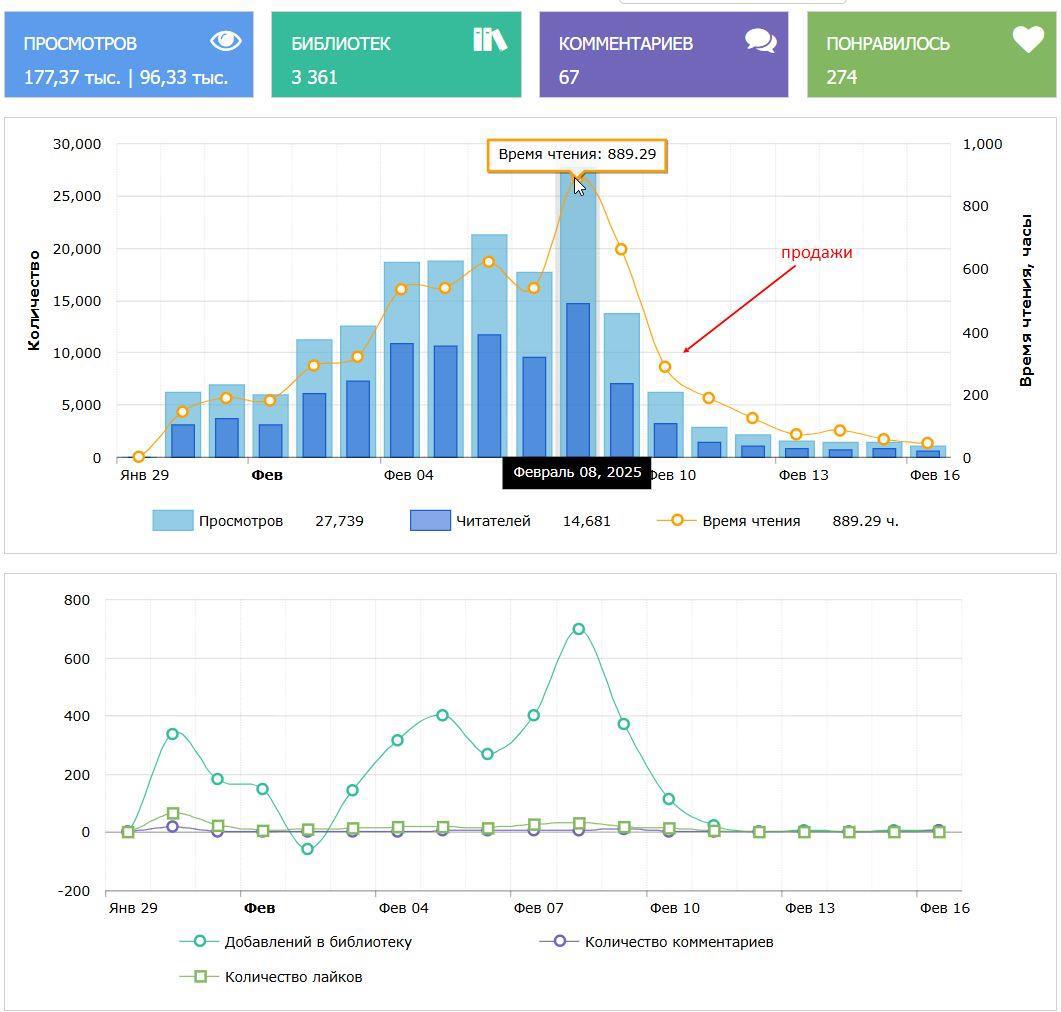Image resolution: width=1061 pixels, height=1012 pixels.
Task: Click the dark blue Читателей legend swatch
Action: (x=430, y=521)
